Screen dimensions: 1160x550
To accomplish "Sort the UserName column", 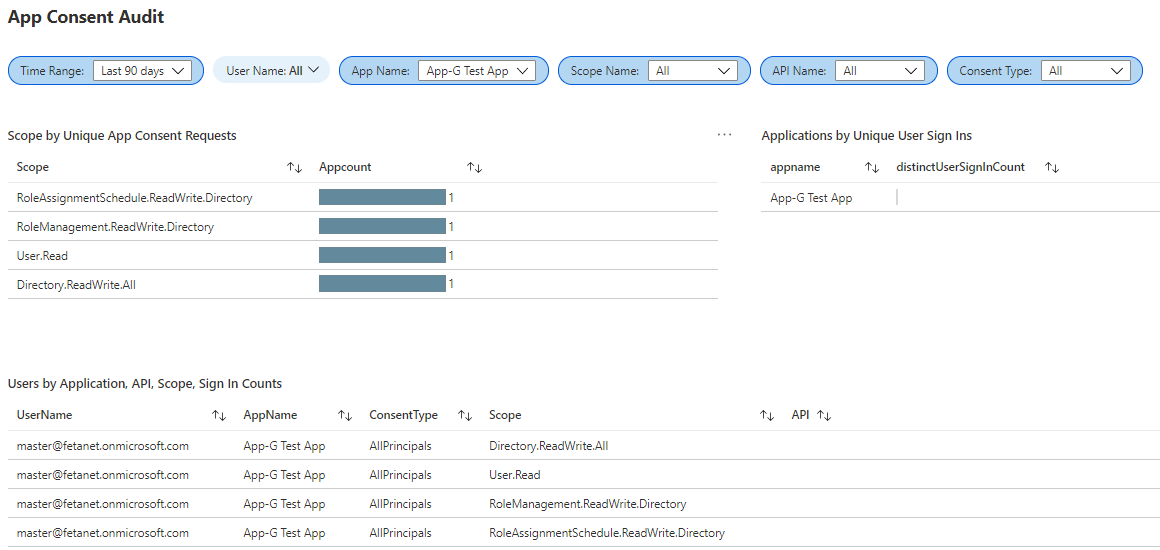I will (x=219, y=415).
